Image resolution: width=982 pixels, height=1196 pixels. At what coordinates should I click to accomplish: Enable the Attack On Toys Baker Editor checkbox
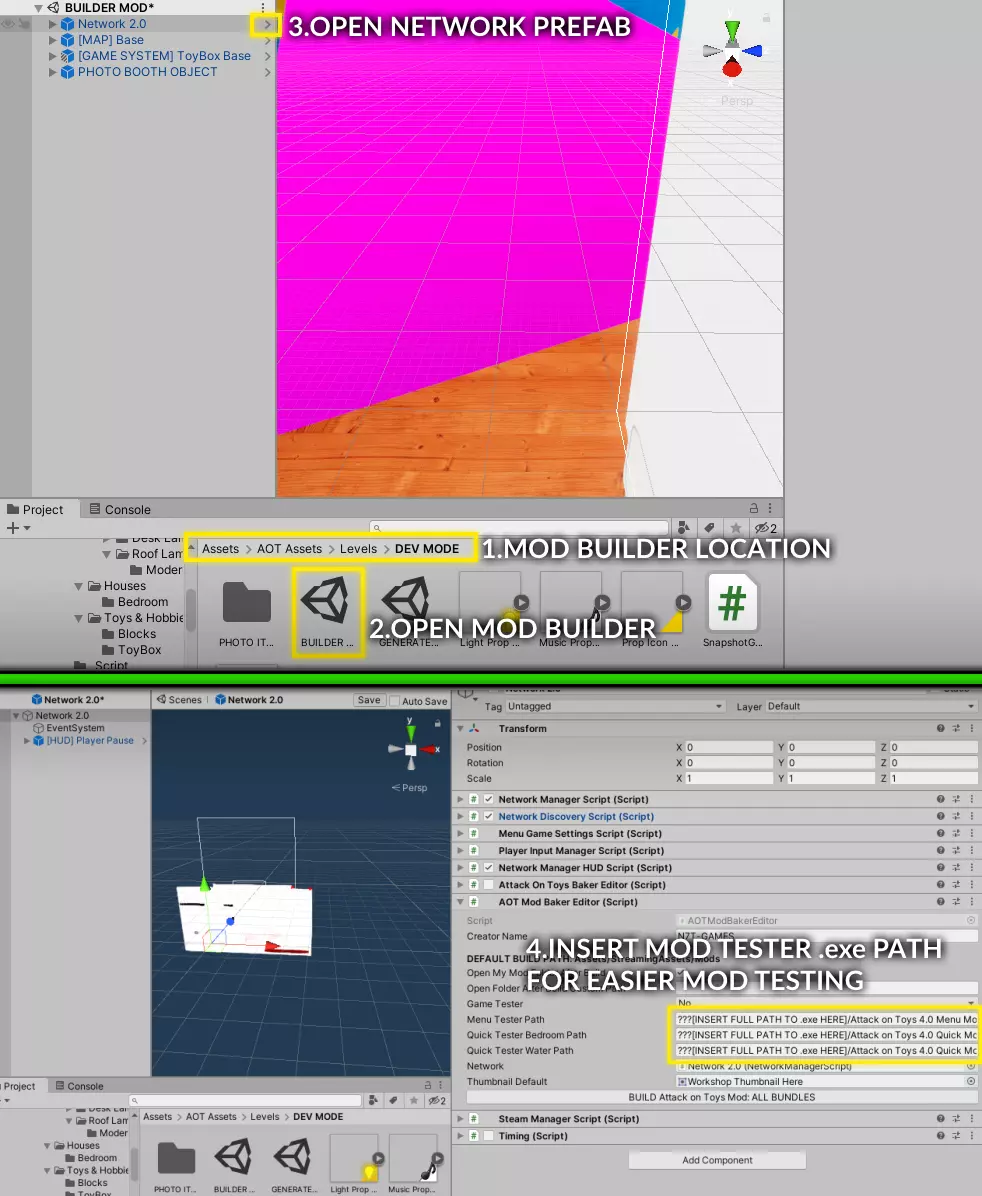click(x=489, y=885)
